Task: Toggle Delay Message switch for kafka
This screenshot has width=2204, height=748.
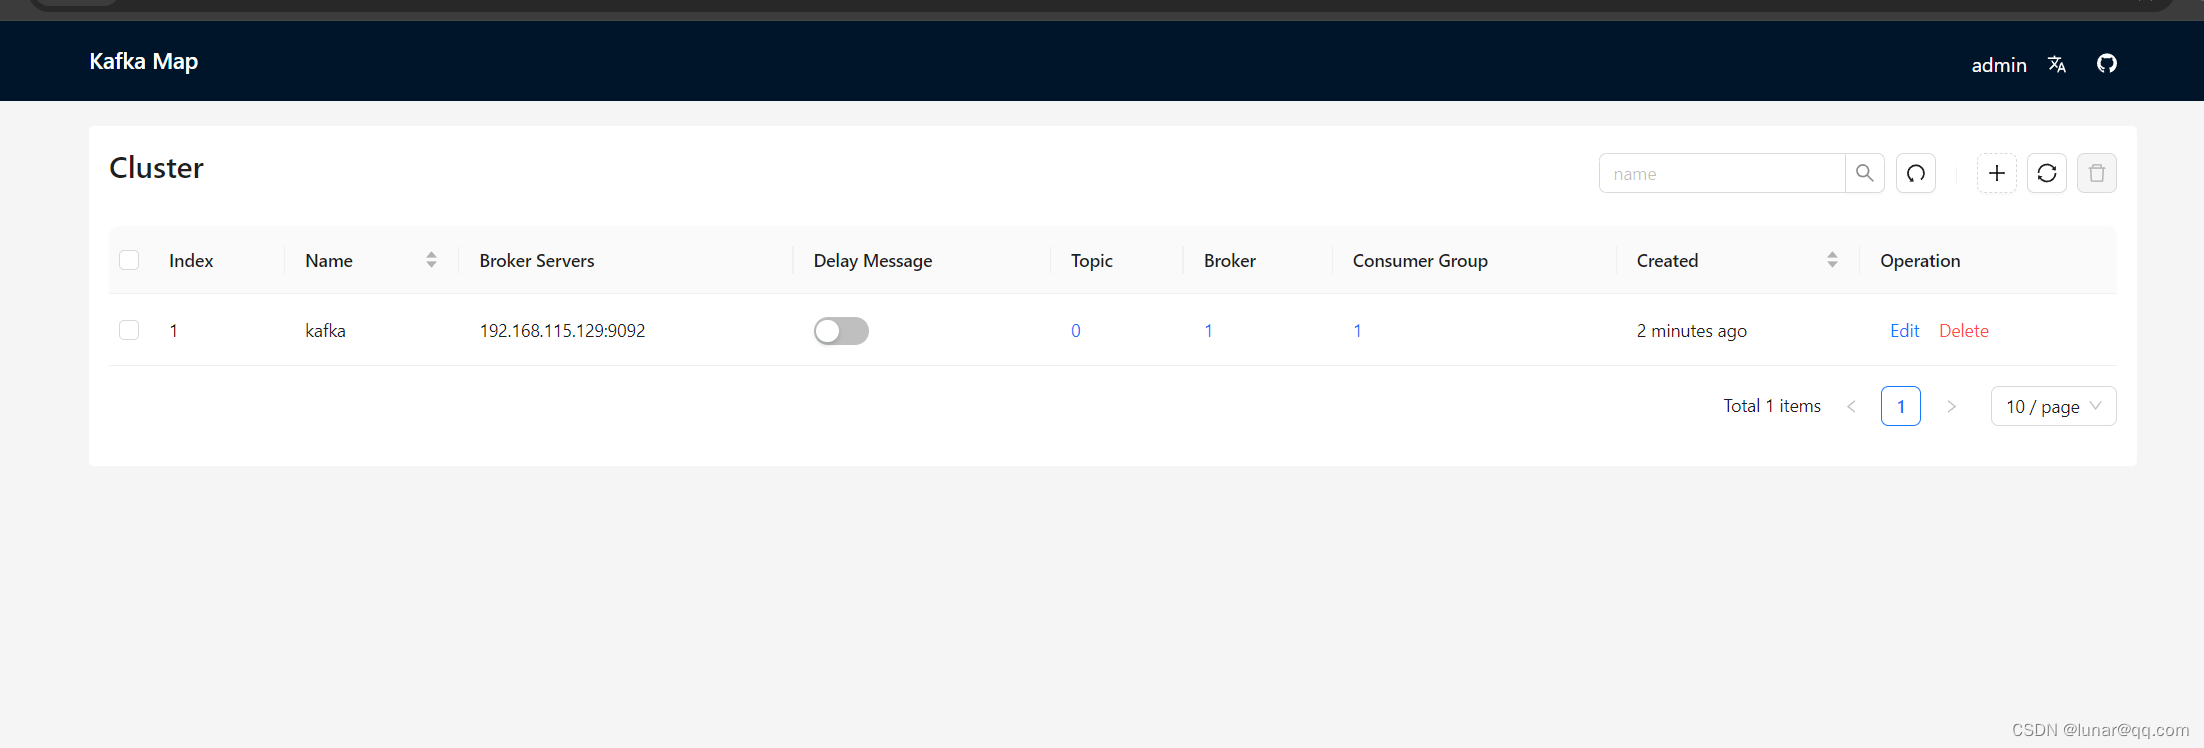Action: click(841, 331)
